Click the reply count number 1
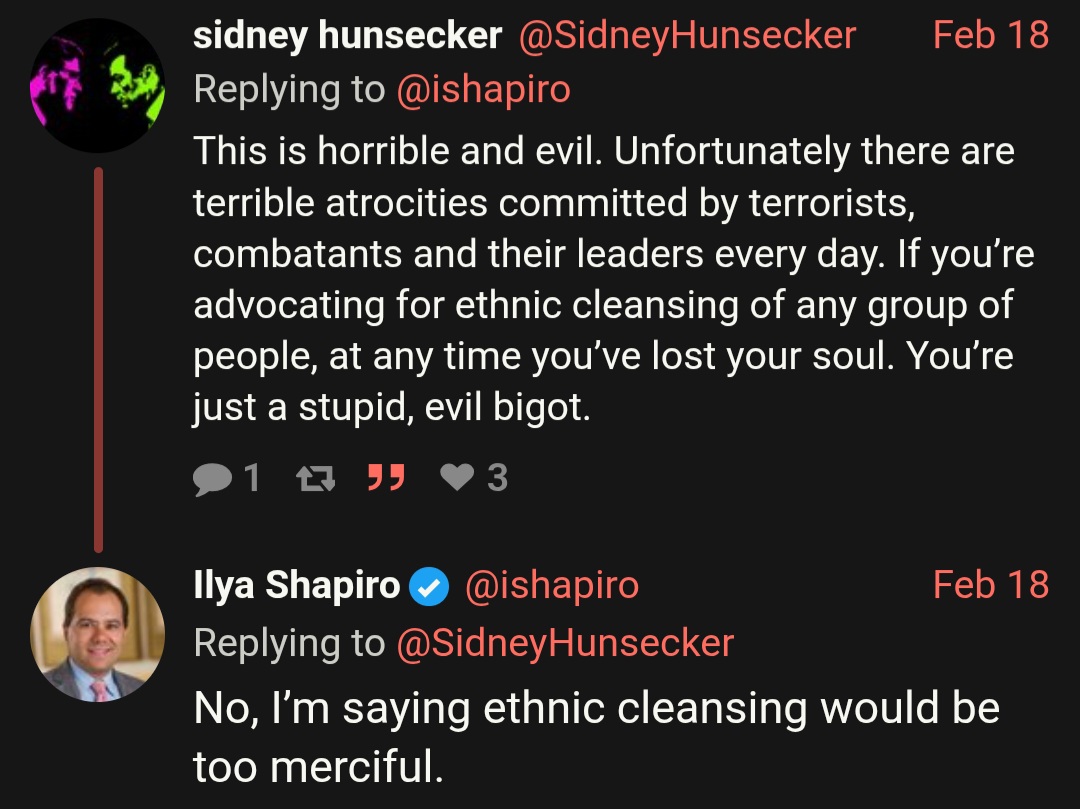The image size is (1080, 809). 252,477
